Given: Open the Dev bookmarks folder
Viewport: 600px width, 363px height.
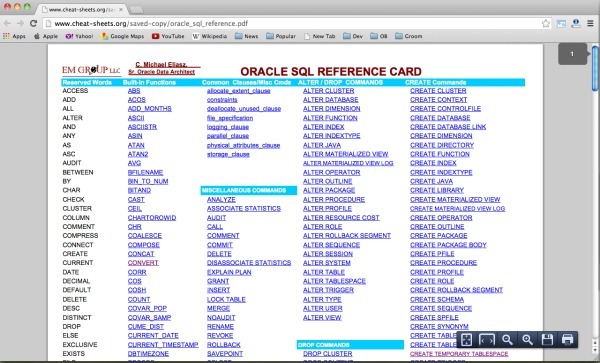Looking at the screenshot, I should (353, 36).
